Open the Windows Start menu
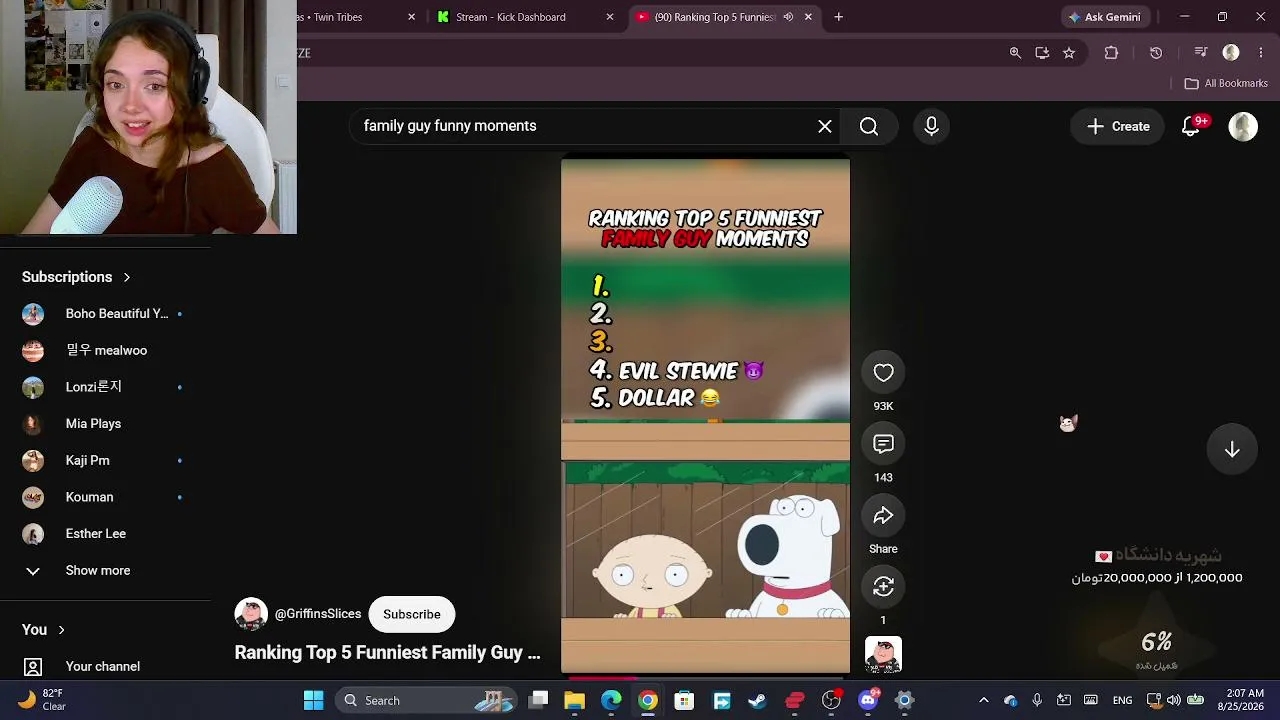The width and height of the screenshot is (1280, 720). pos(313,700)
